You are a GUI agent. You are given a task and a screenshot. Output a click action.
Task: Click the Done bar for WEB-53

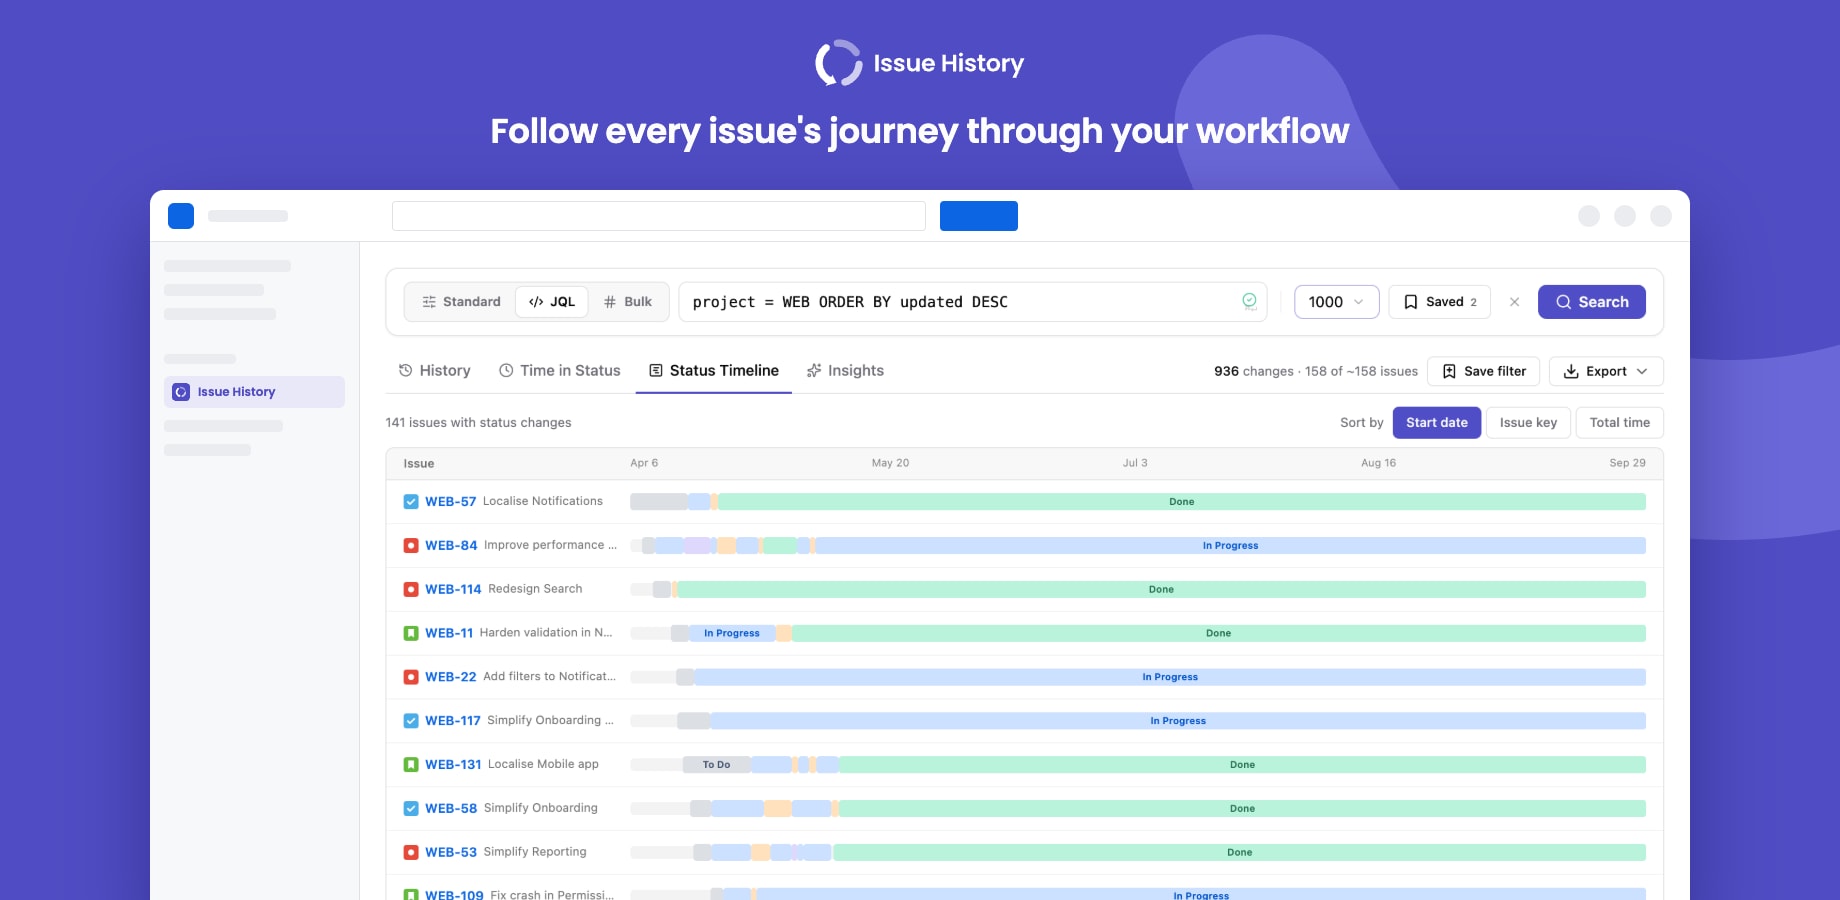(x=1239, y=853)
